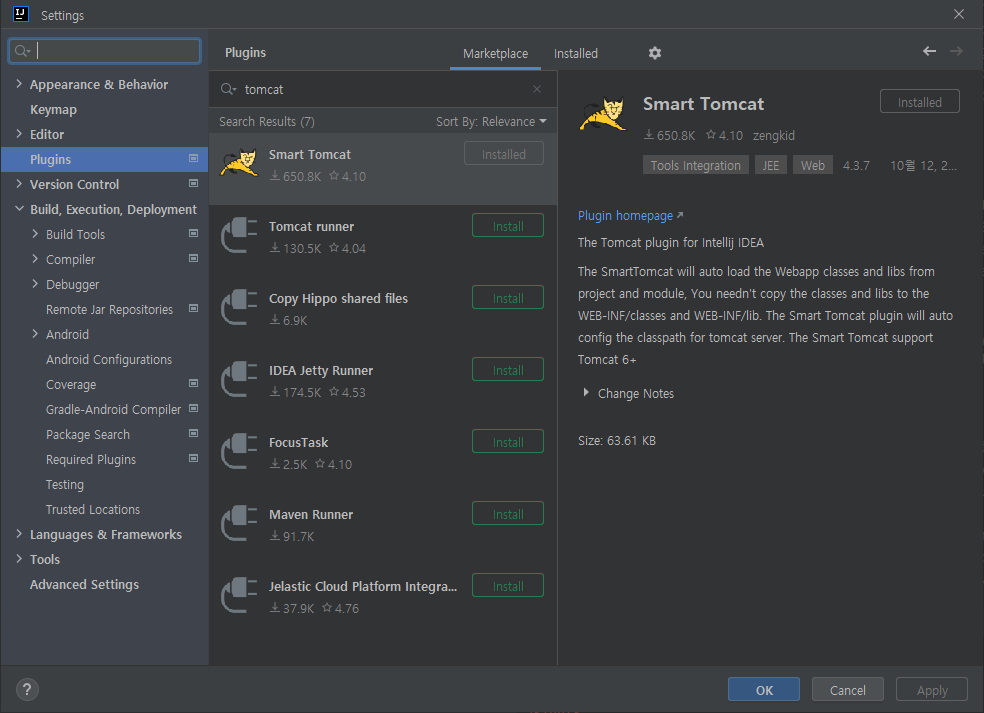Open Testing settings page

(65, 485)
